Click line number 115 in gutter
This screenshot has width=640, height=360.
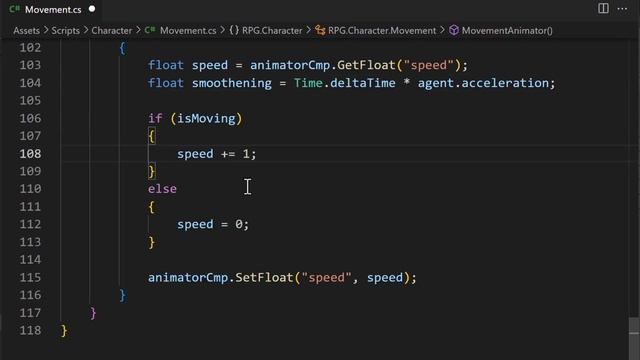click(x=30, y=278)
